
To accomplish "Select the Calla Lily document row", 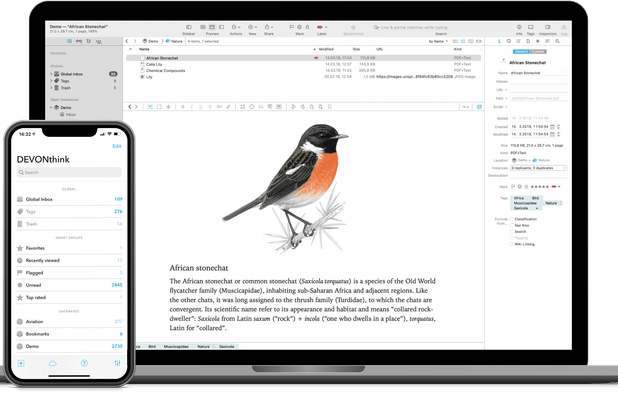I will [303, 64].
